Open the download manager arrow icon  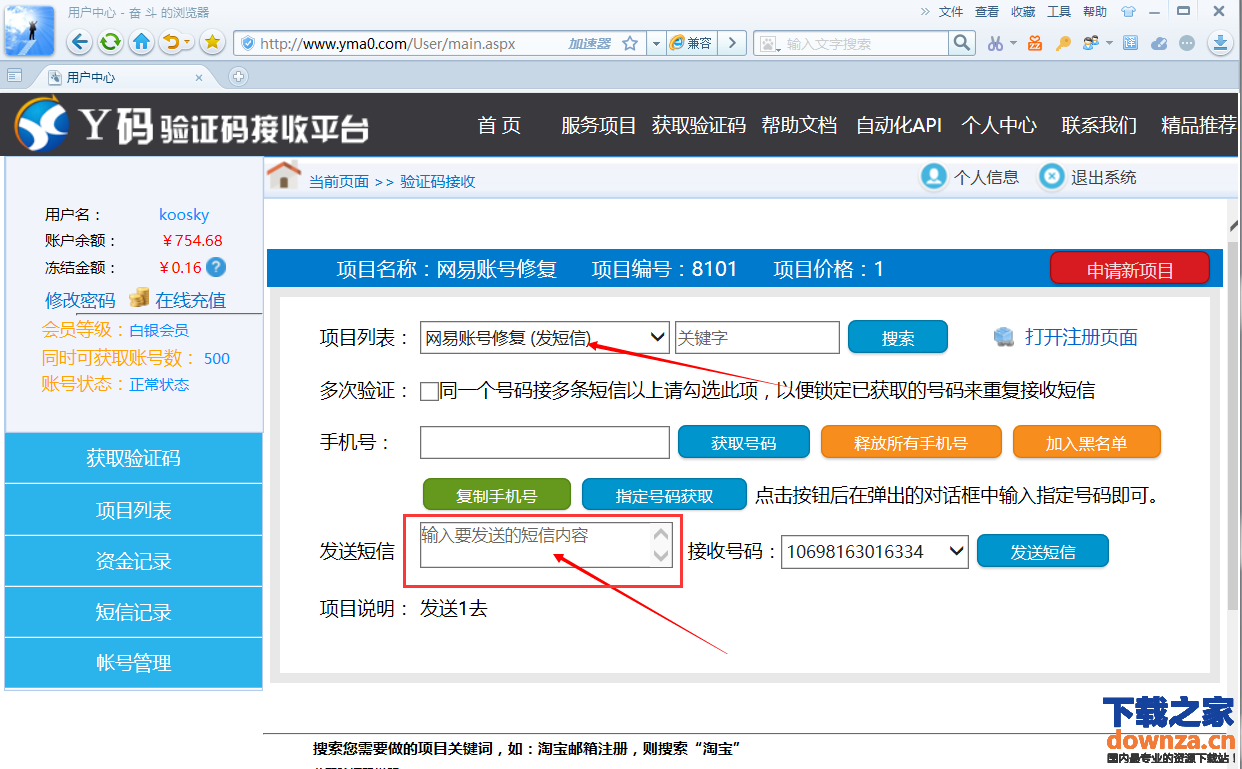[x=1220, y=43]
